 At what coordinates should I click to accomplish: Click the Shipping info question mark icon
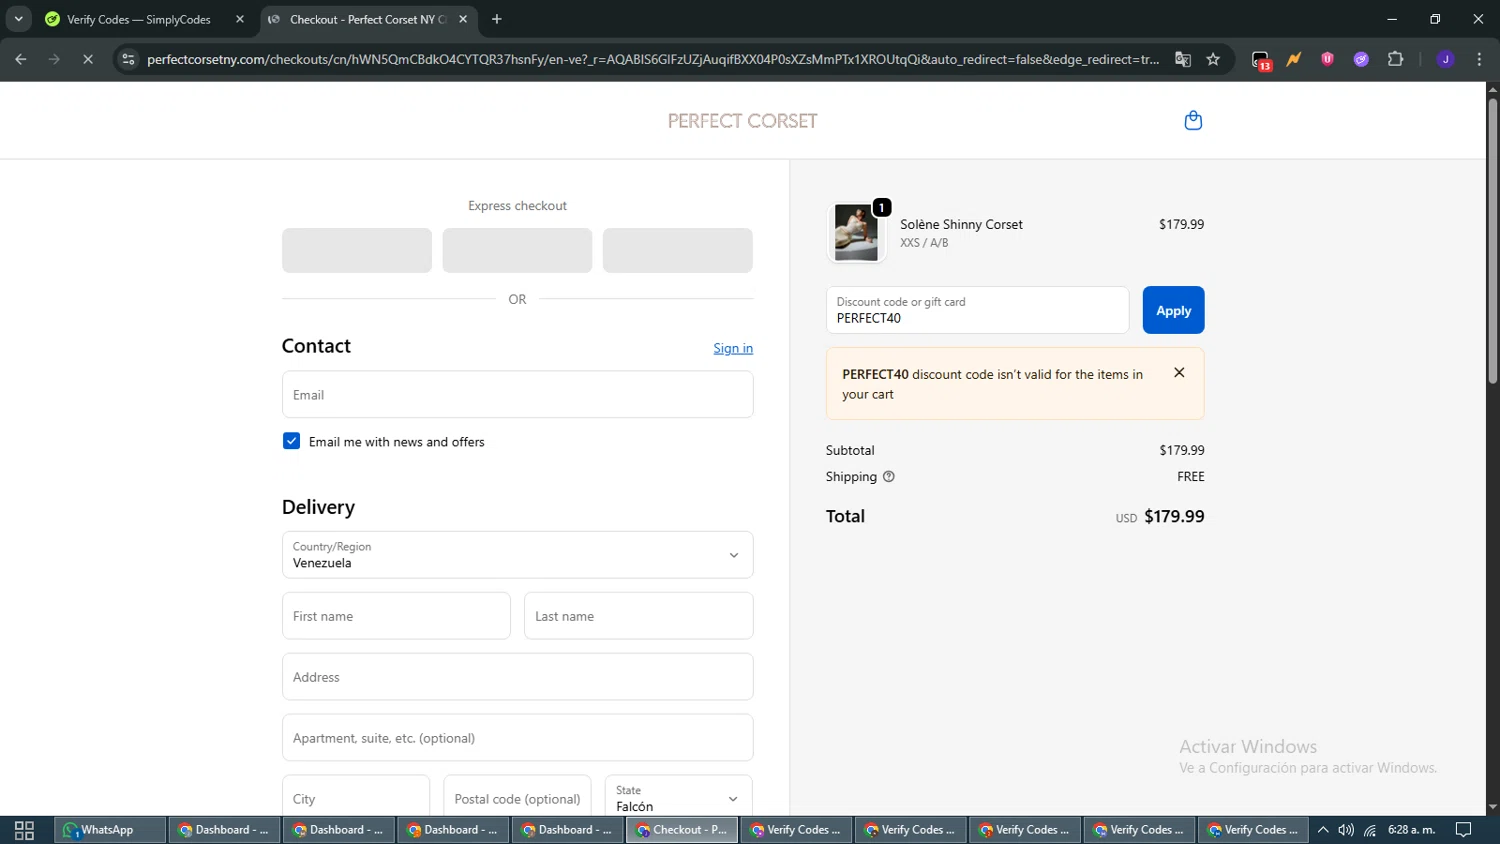pos(889,477)
